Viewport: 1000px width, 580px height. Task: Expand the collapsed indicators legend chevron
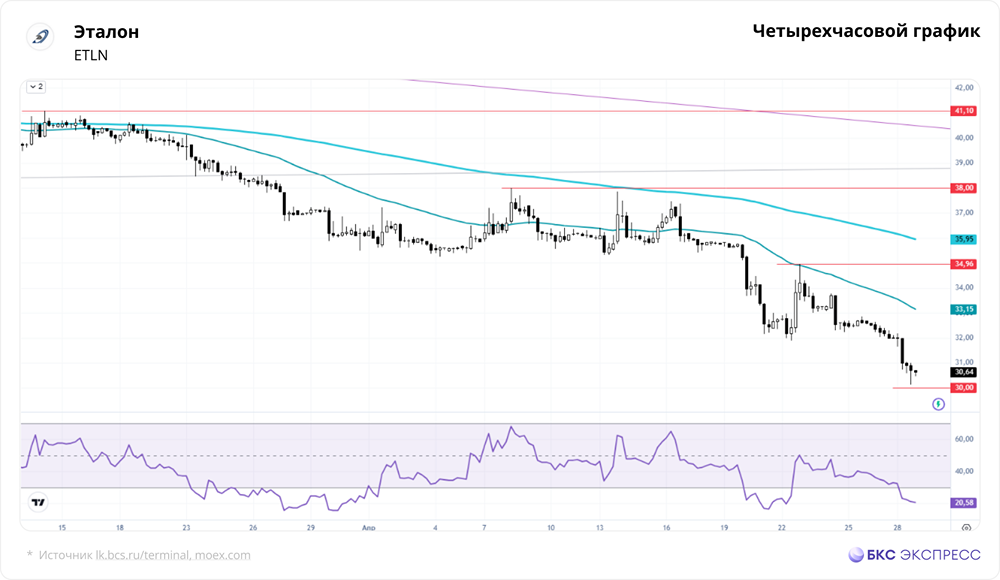[x=36, y=87]
